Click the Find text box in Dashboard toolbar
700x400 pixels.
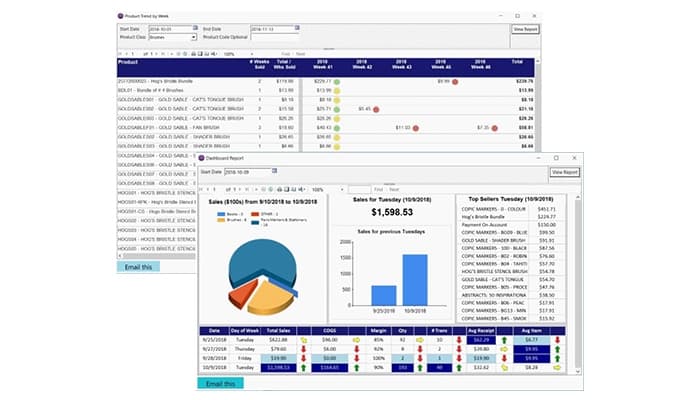pos(358,188)
